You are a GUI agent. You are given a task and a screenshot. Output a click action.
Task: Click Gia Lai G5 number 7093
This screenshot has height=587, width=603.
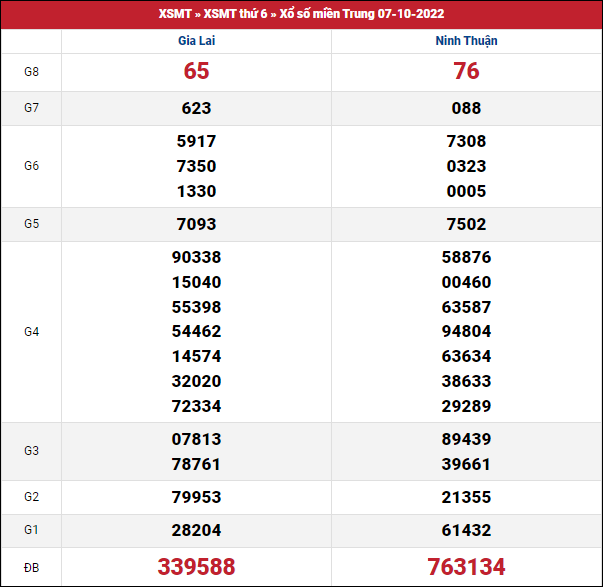tap(196, 224)
